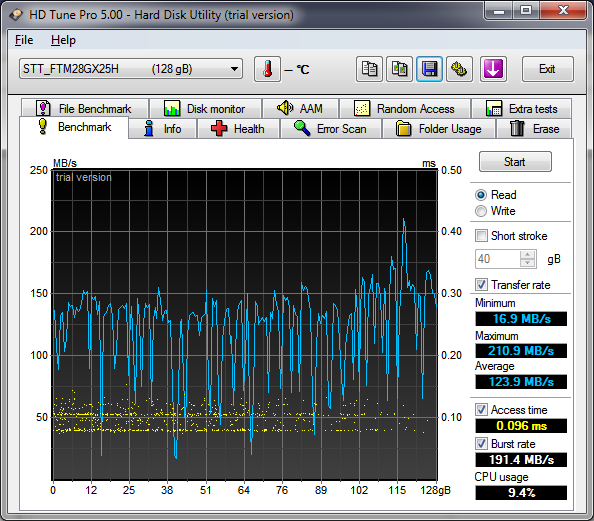594x521 pixels.
Task: Click the short stroke gB input field
Action: coord(498,259)
